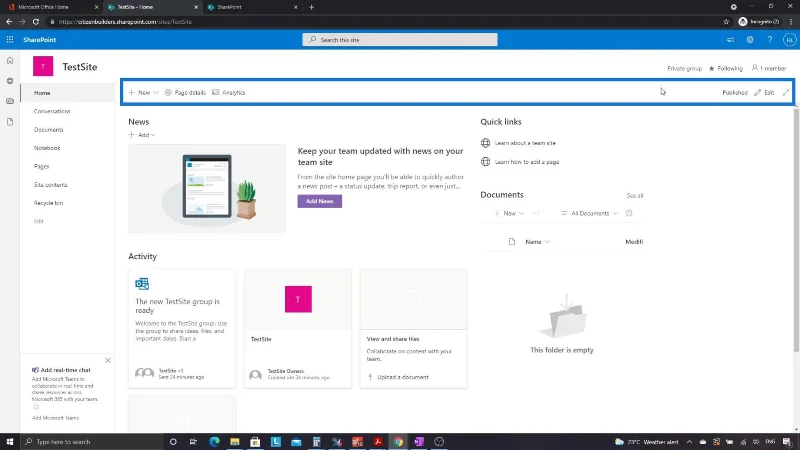The image size is (800, 450).
Task: Reload the browser page
Action: coord(36,22)
